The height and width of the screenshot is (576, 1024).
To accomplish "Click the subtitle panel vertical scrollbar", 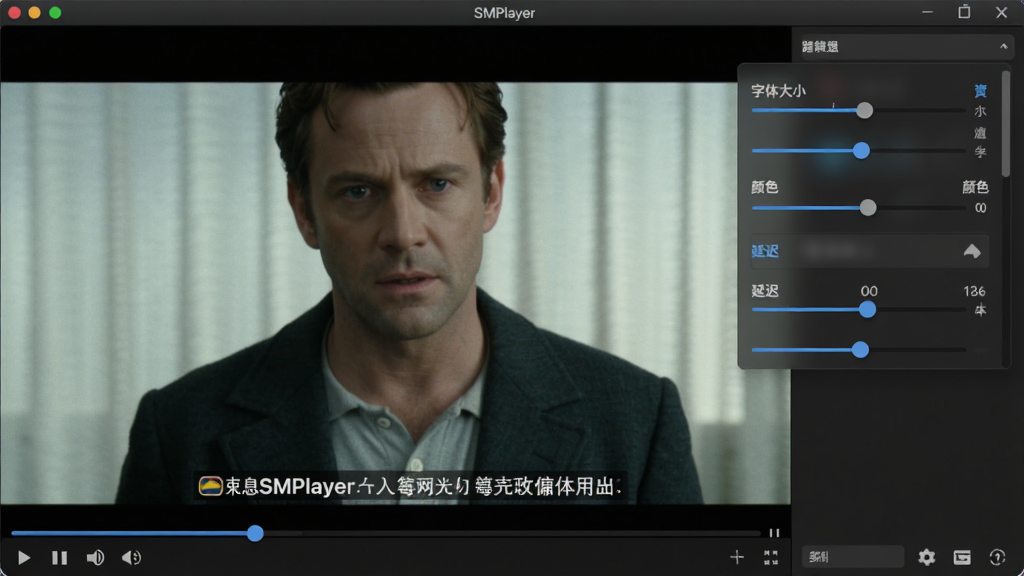I will point(1006,123).
